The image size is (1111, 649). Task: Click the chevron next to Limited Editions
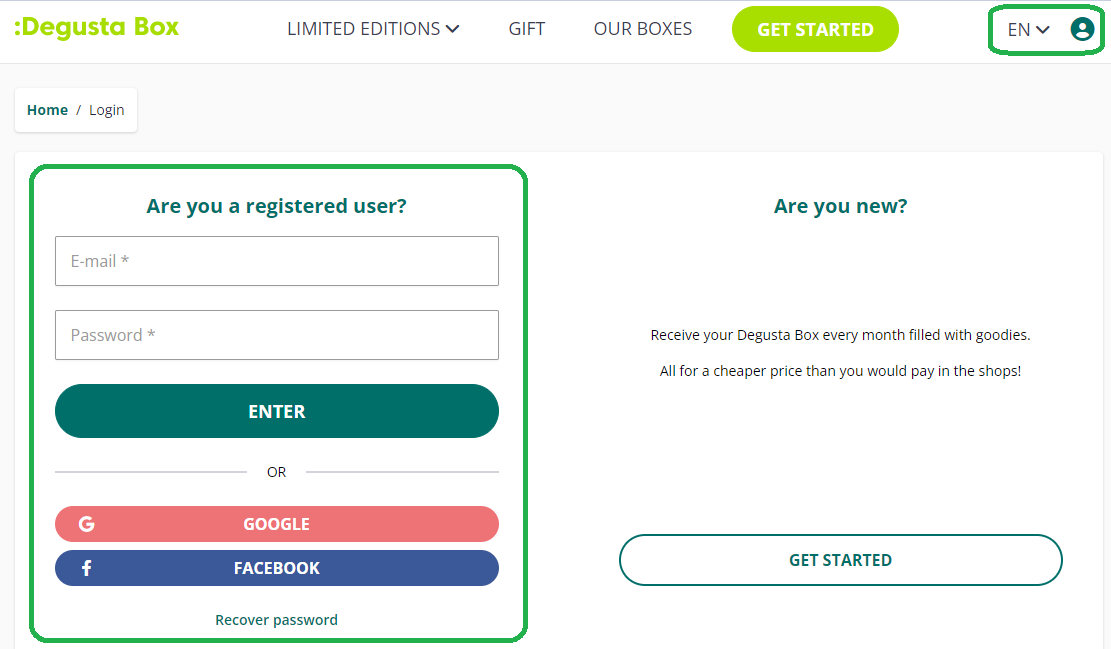click(453, 29)
